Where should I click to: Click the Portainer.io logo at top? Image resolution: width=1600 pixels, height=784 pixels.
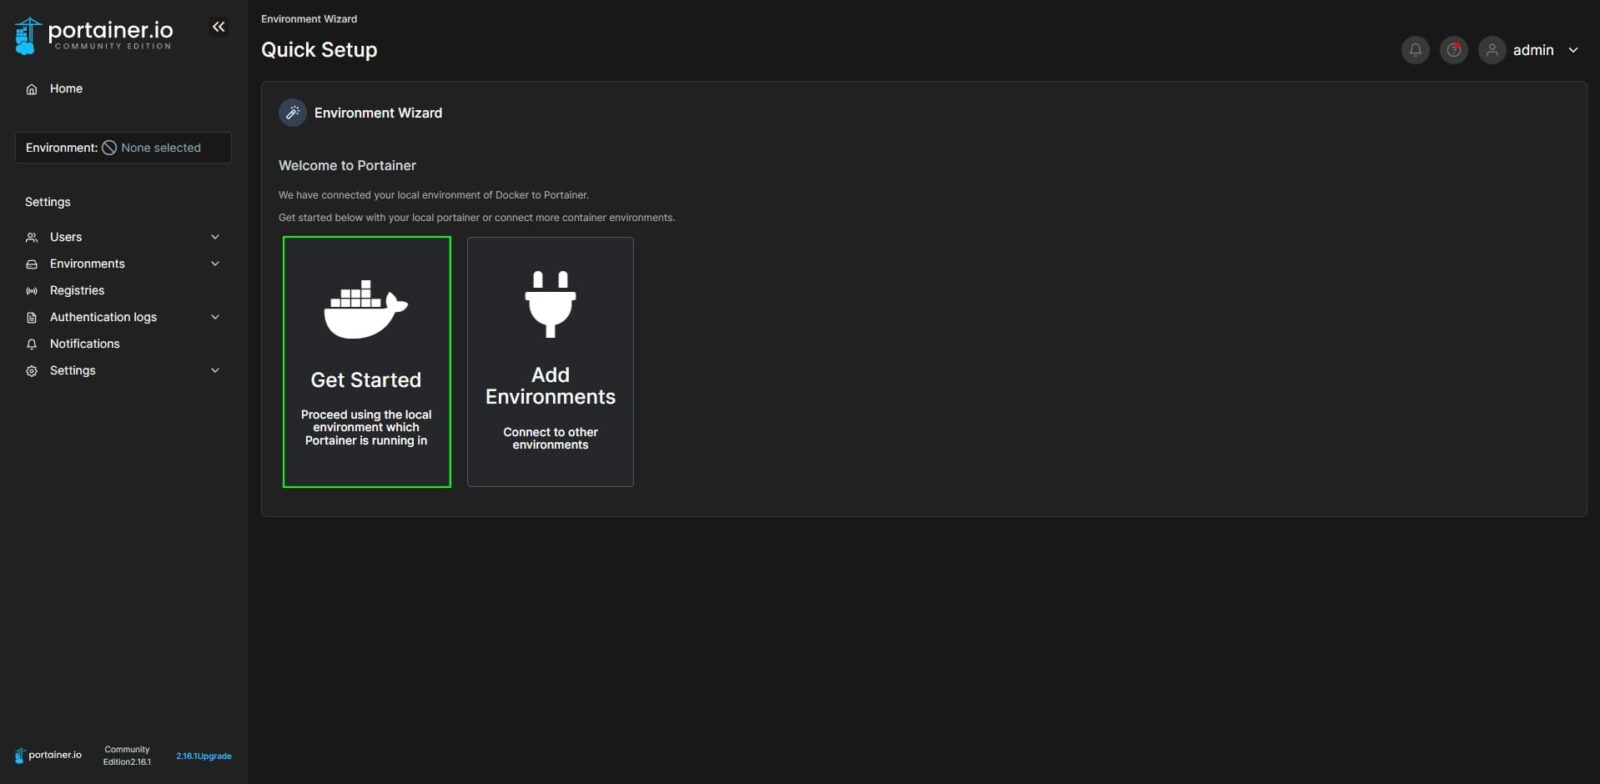coord(93,35)
